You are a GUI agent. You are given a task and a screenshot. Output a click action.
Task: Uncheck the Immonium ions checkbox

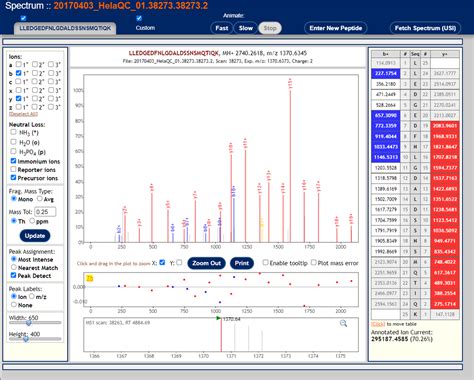click(x=13, y=161)
